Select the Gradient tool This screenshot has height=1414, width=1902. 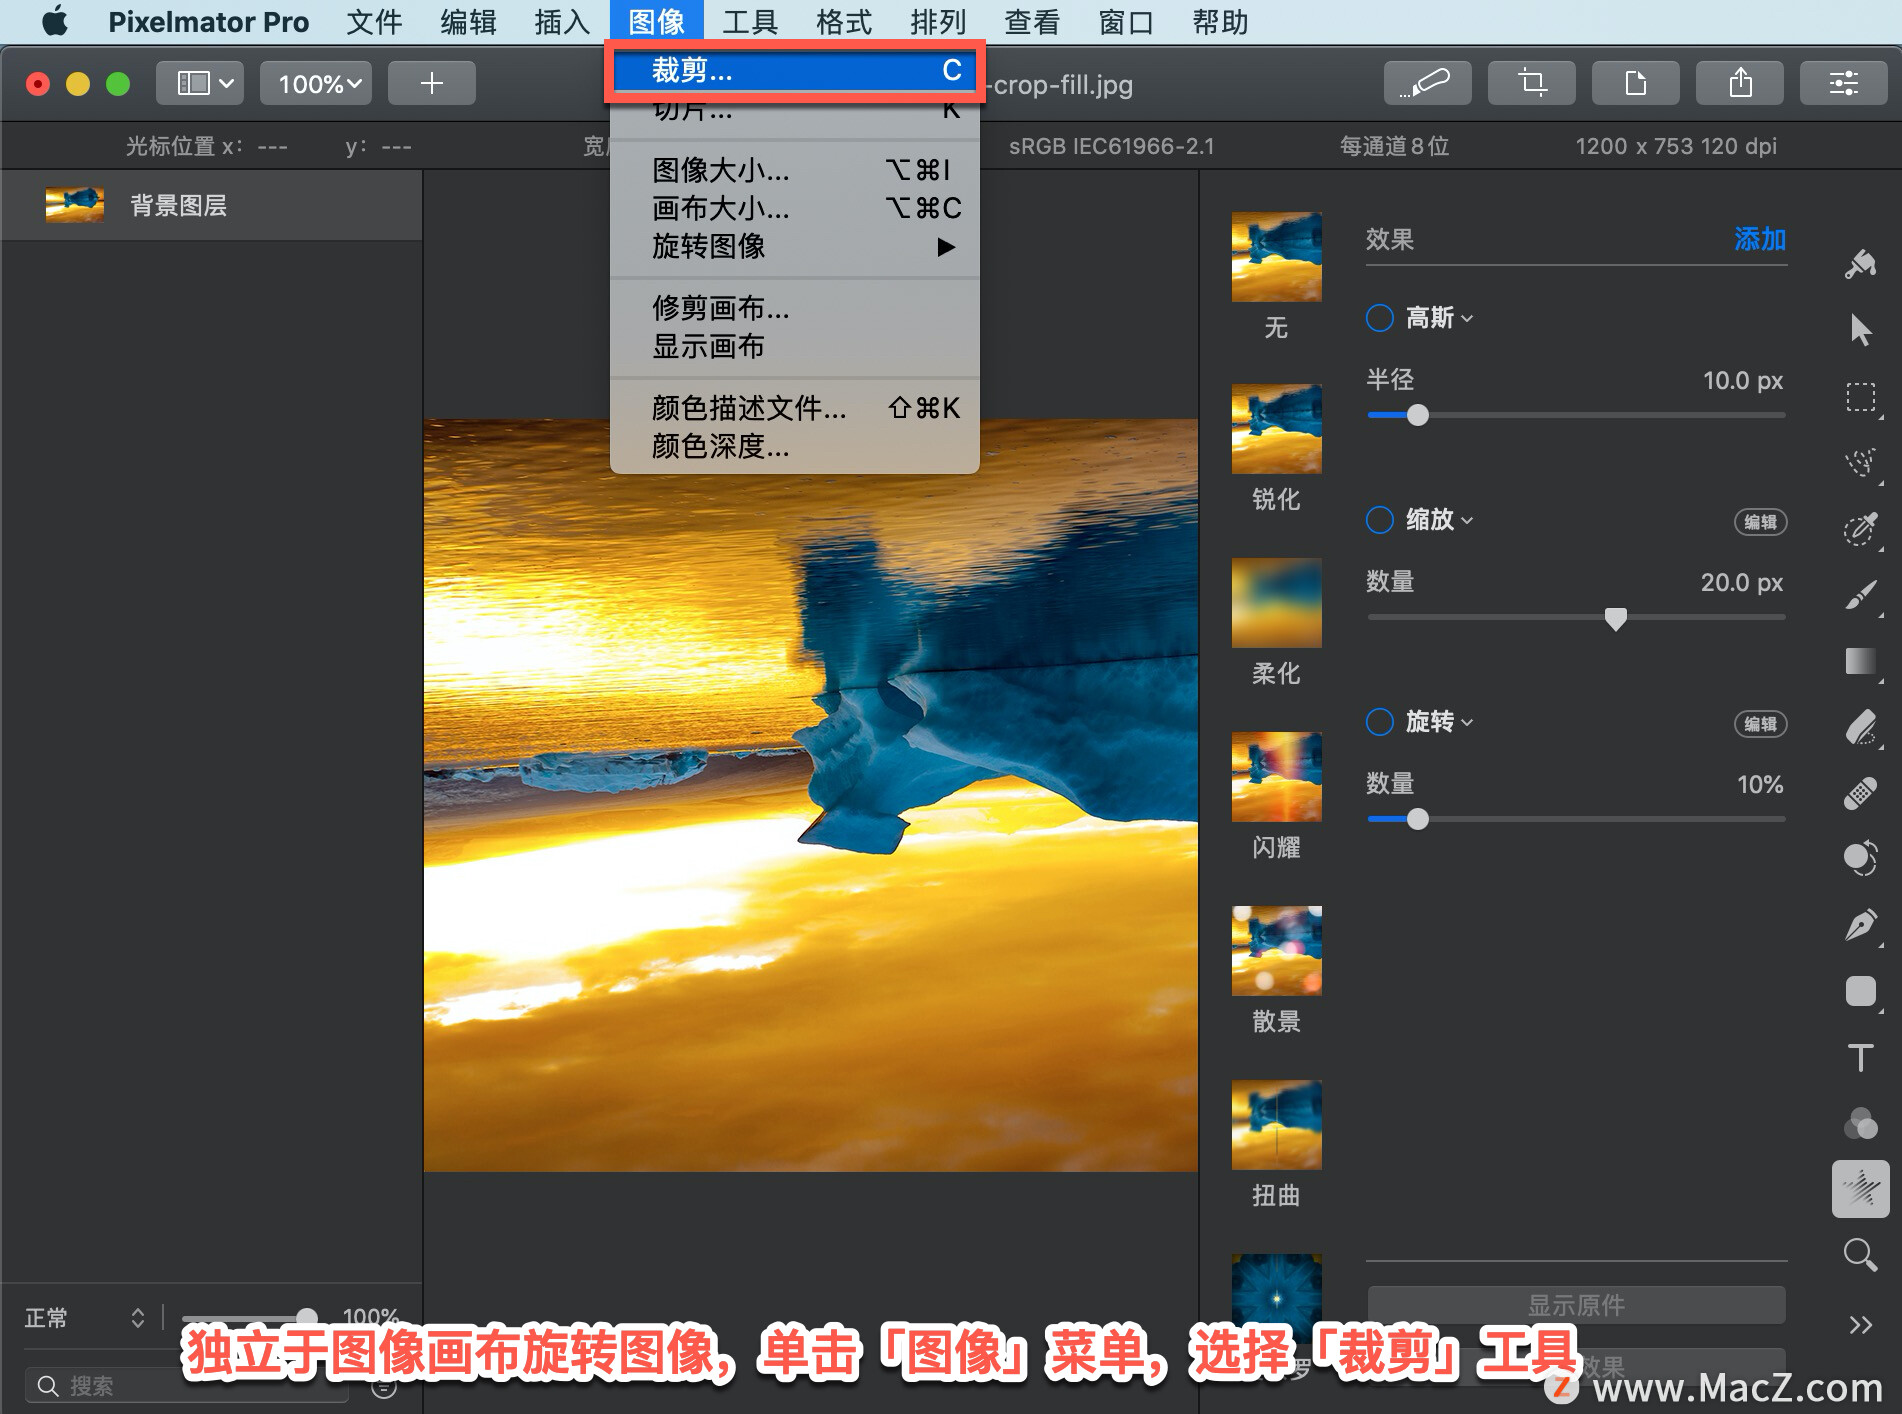pos(1860,661)
